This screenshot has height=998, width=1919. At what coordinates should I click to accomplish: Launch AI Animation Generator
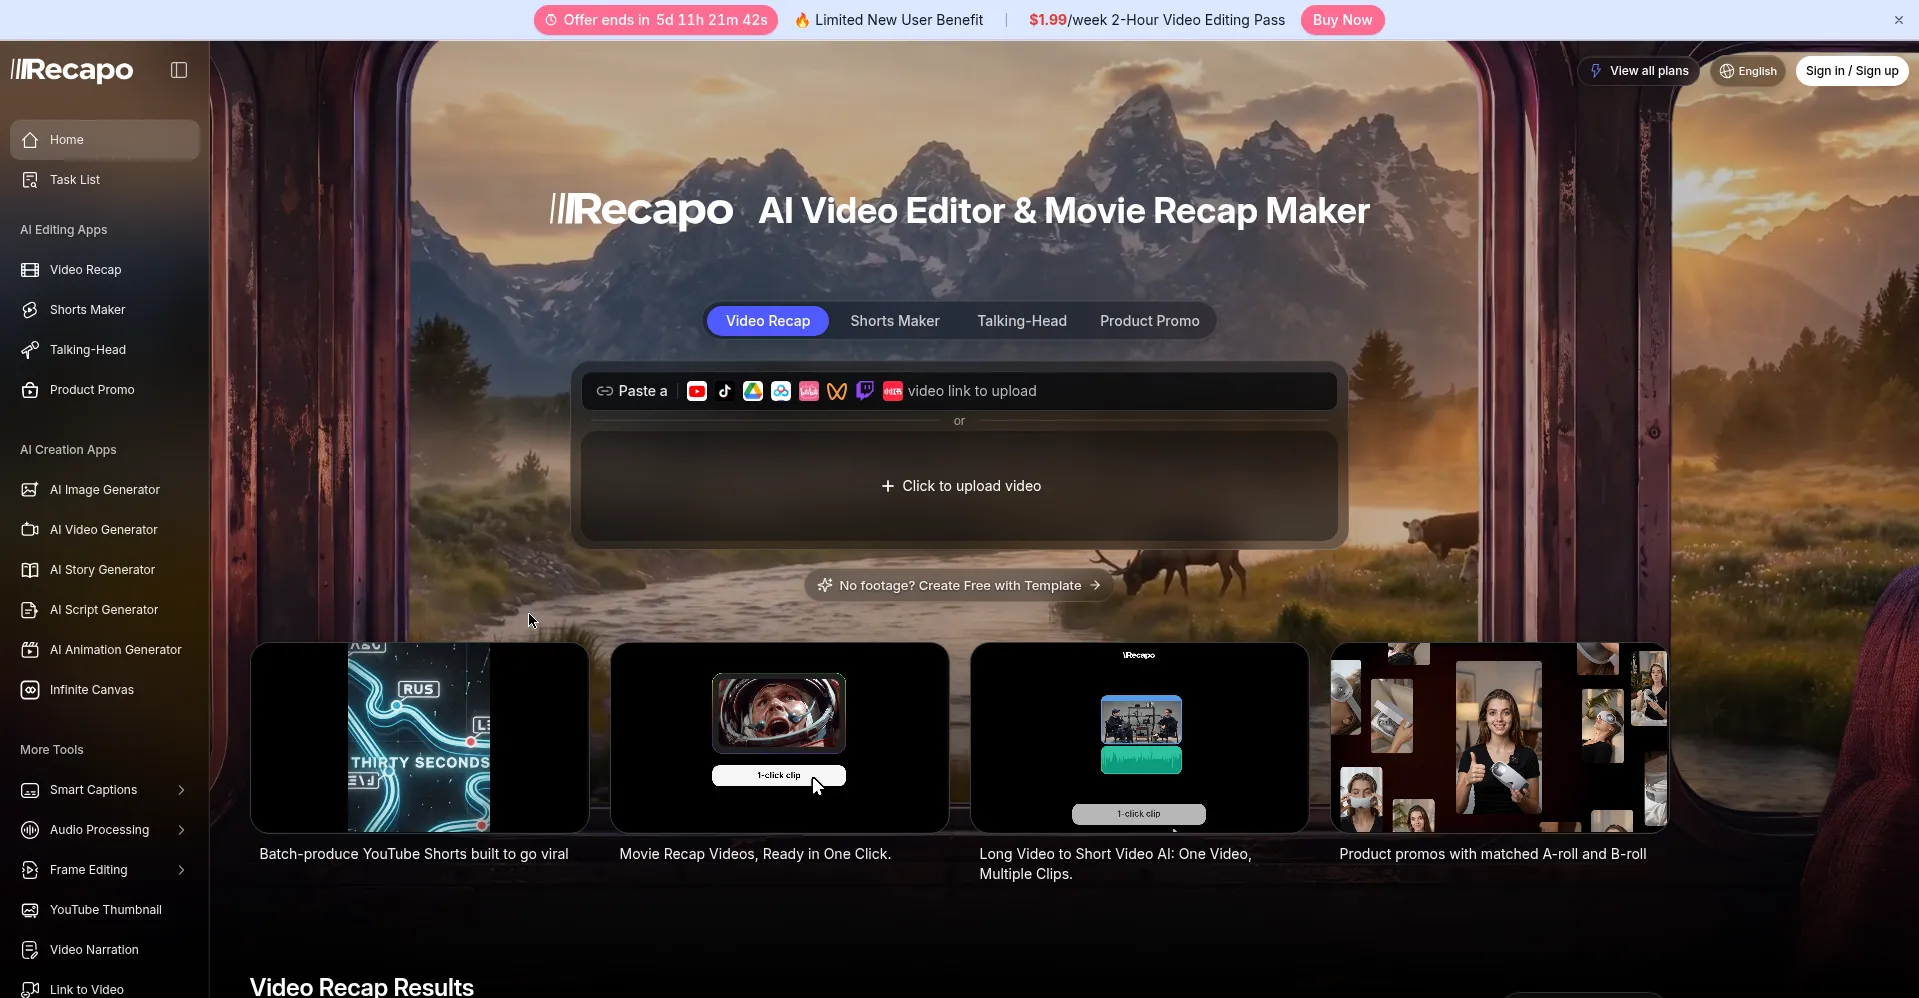point(105,650)
